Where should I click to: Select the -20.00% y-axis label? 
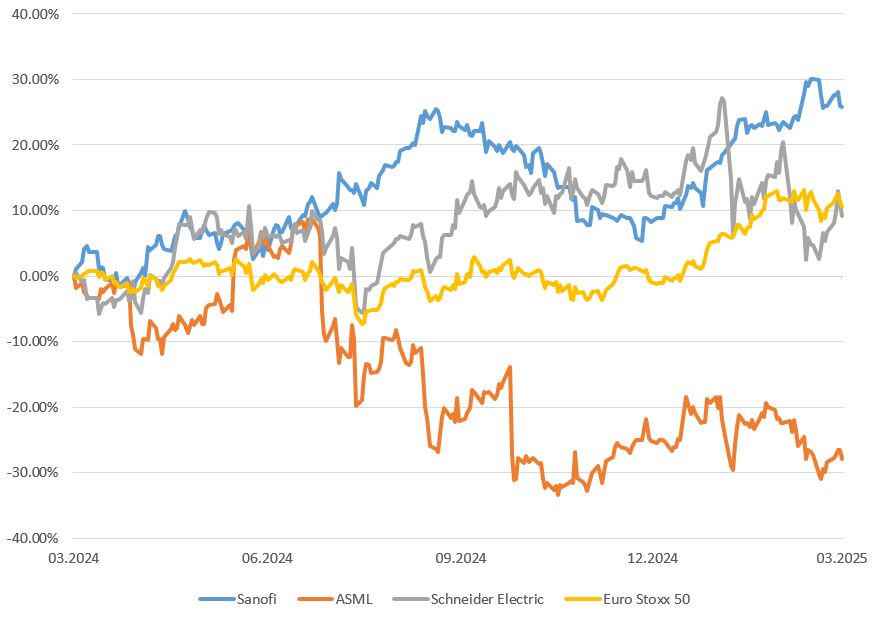click(33, 407)
